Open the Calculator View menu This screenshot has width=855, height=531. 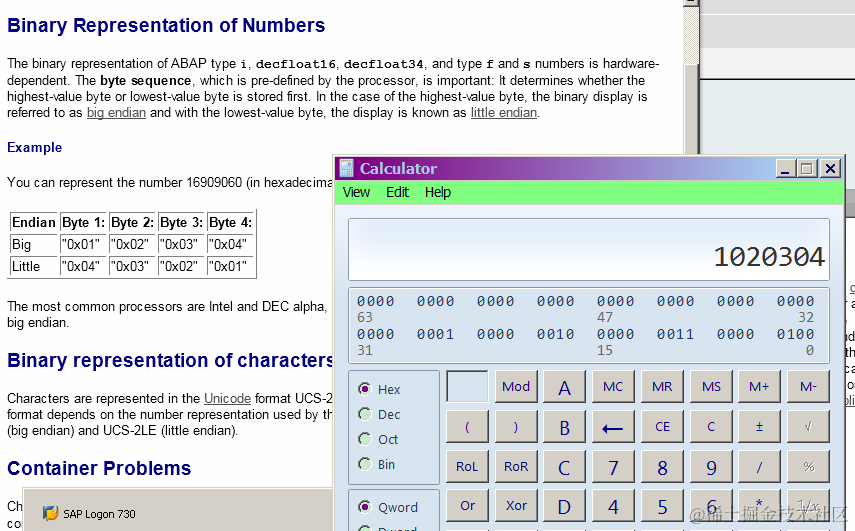(356, 192)
